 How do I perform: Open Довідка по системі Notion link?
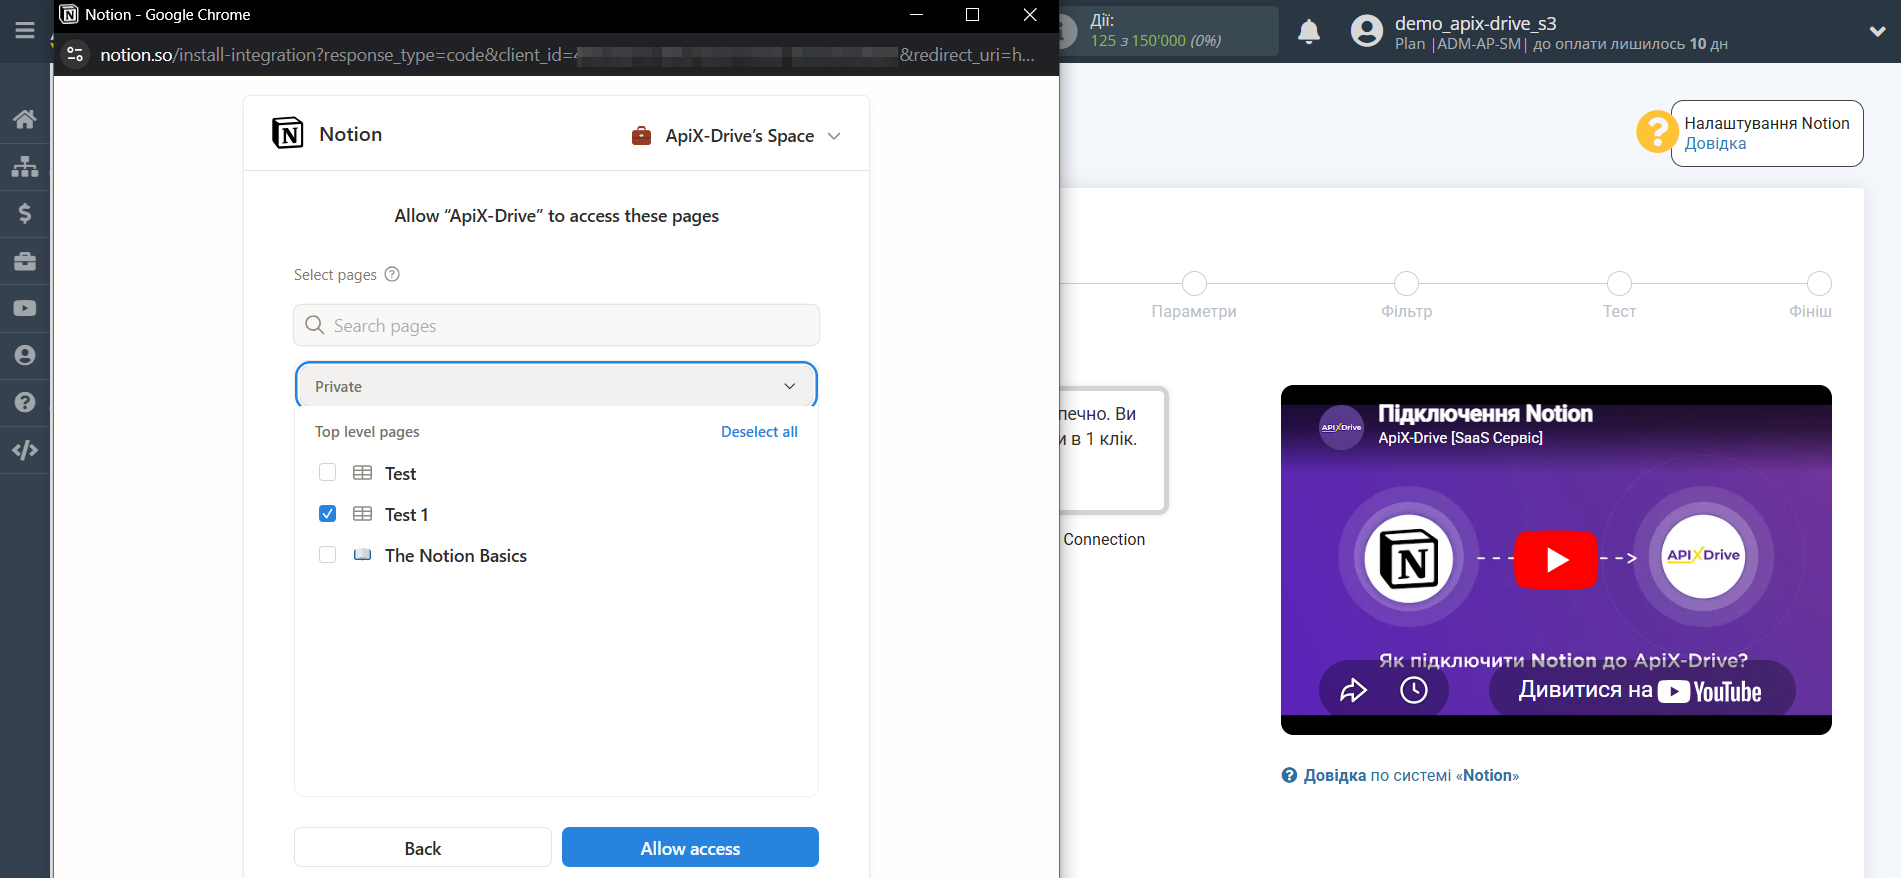click(x=1400, y=776)
